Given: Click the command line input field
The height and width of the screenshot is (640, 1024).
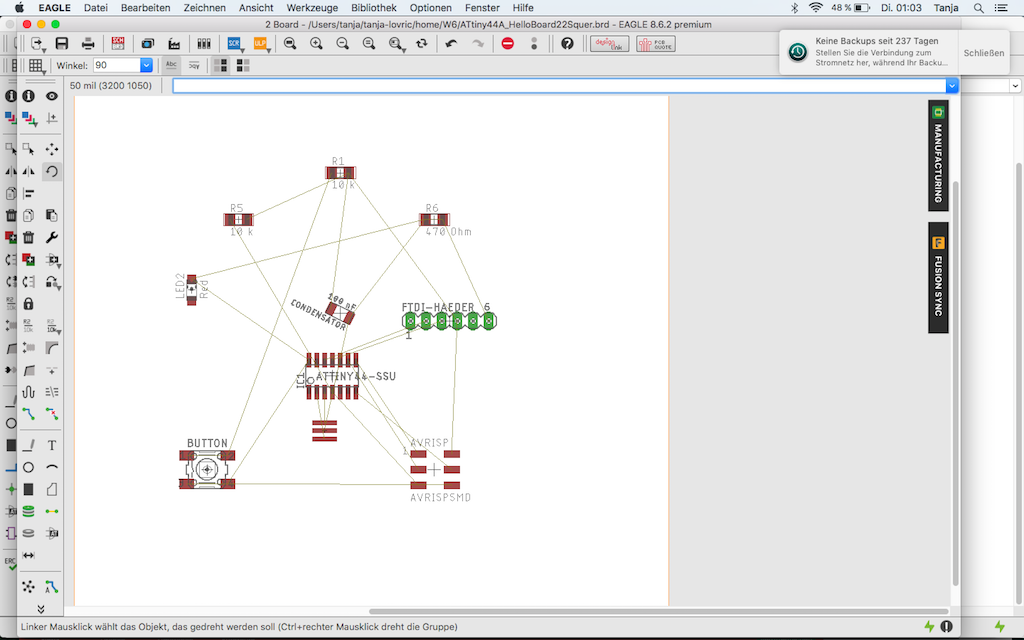Looking at the screenshot, I should 559,86.
